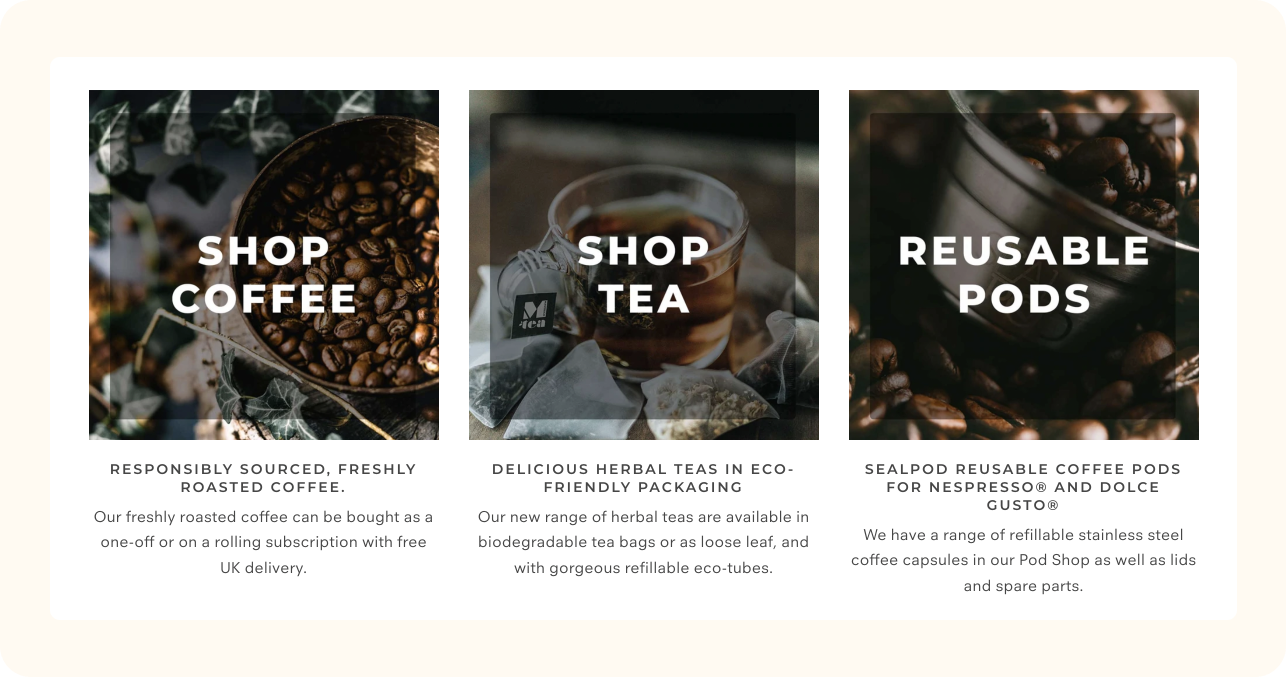Click the SHOP TEA overlay title
Viewport: 1286px width, 677px height.
pos(644,275)
